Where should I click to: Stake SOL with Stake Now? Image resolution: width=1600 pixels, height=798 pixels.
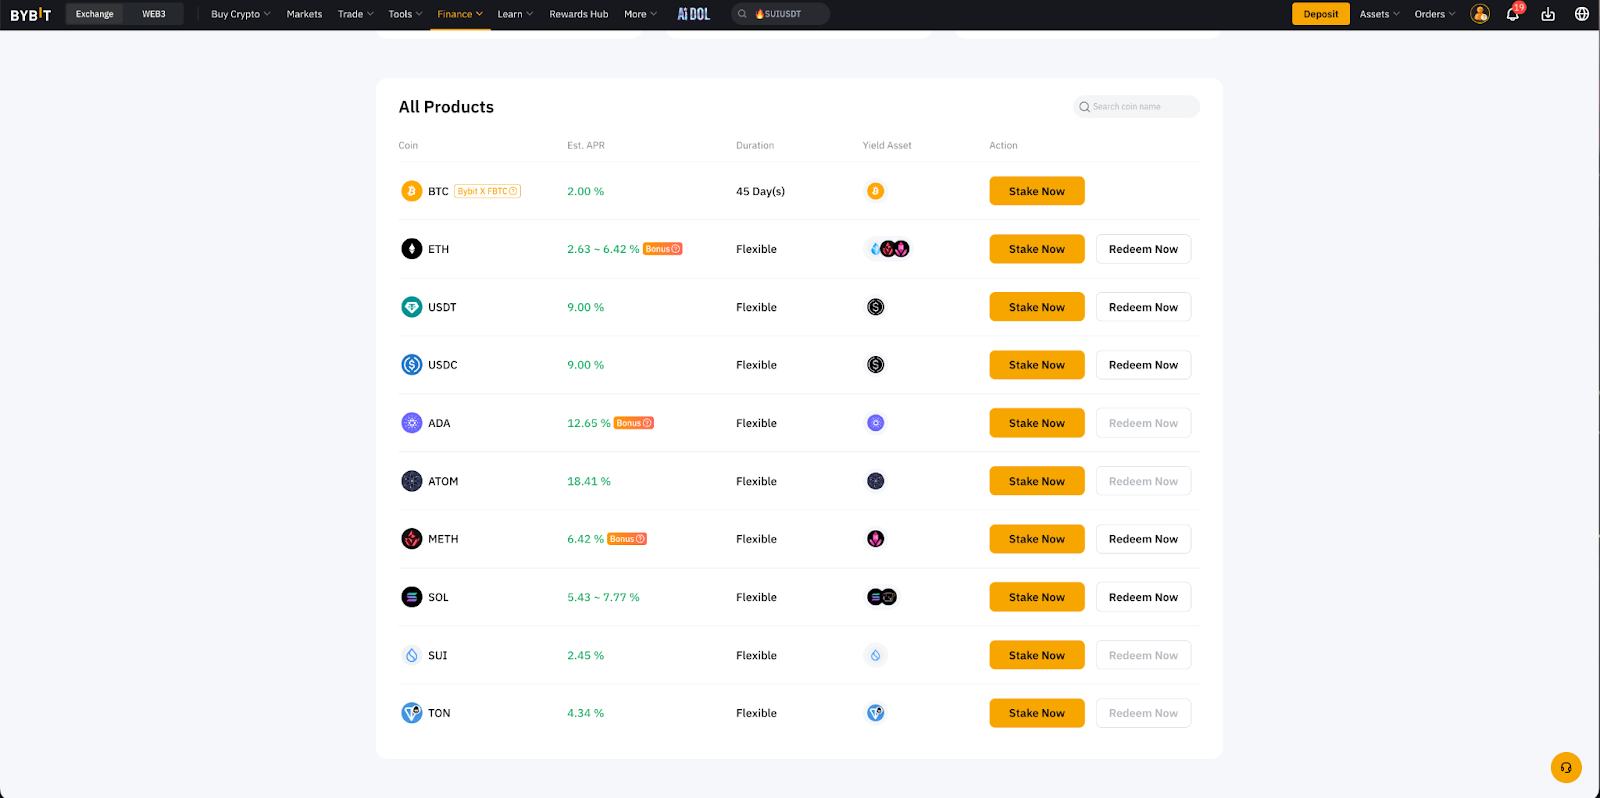coord(1037,597)
